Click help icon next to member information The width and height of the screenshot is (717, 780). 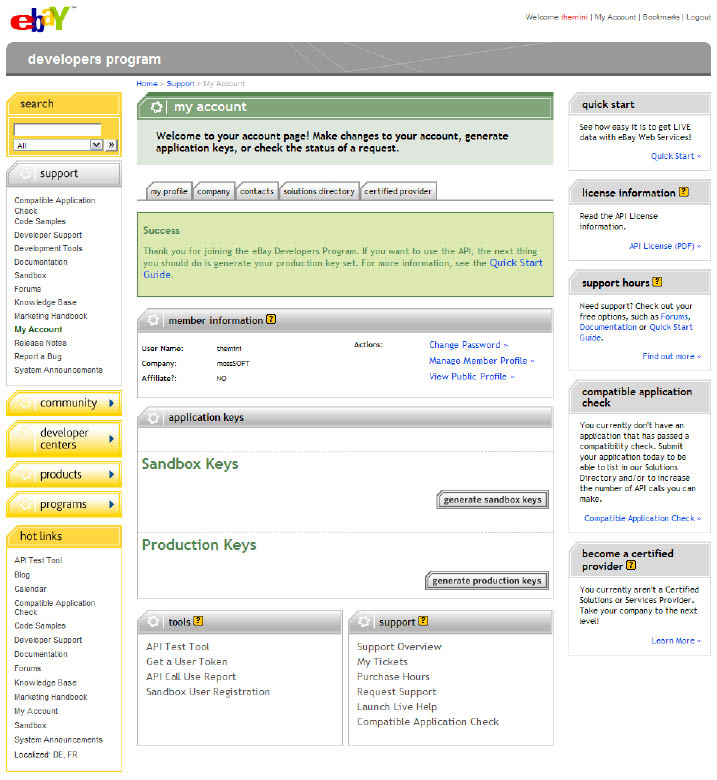(x=271, y=320)
